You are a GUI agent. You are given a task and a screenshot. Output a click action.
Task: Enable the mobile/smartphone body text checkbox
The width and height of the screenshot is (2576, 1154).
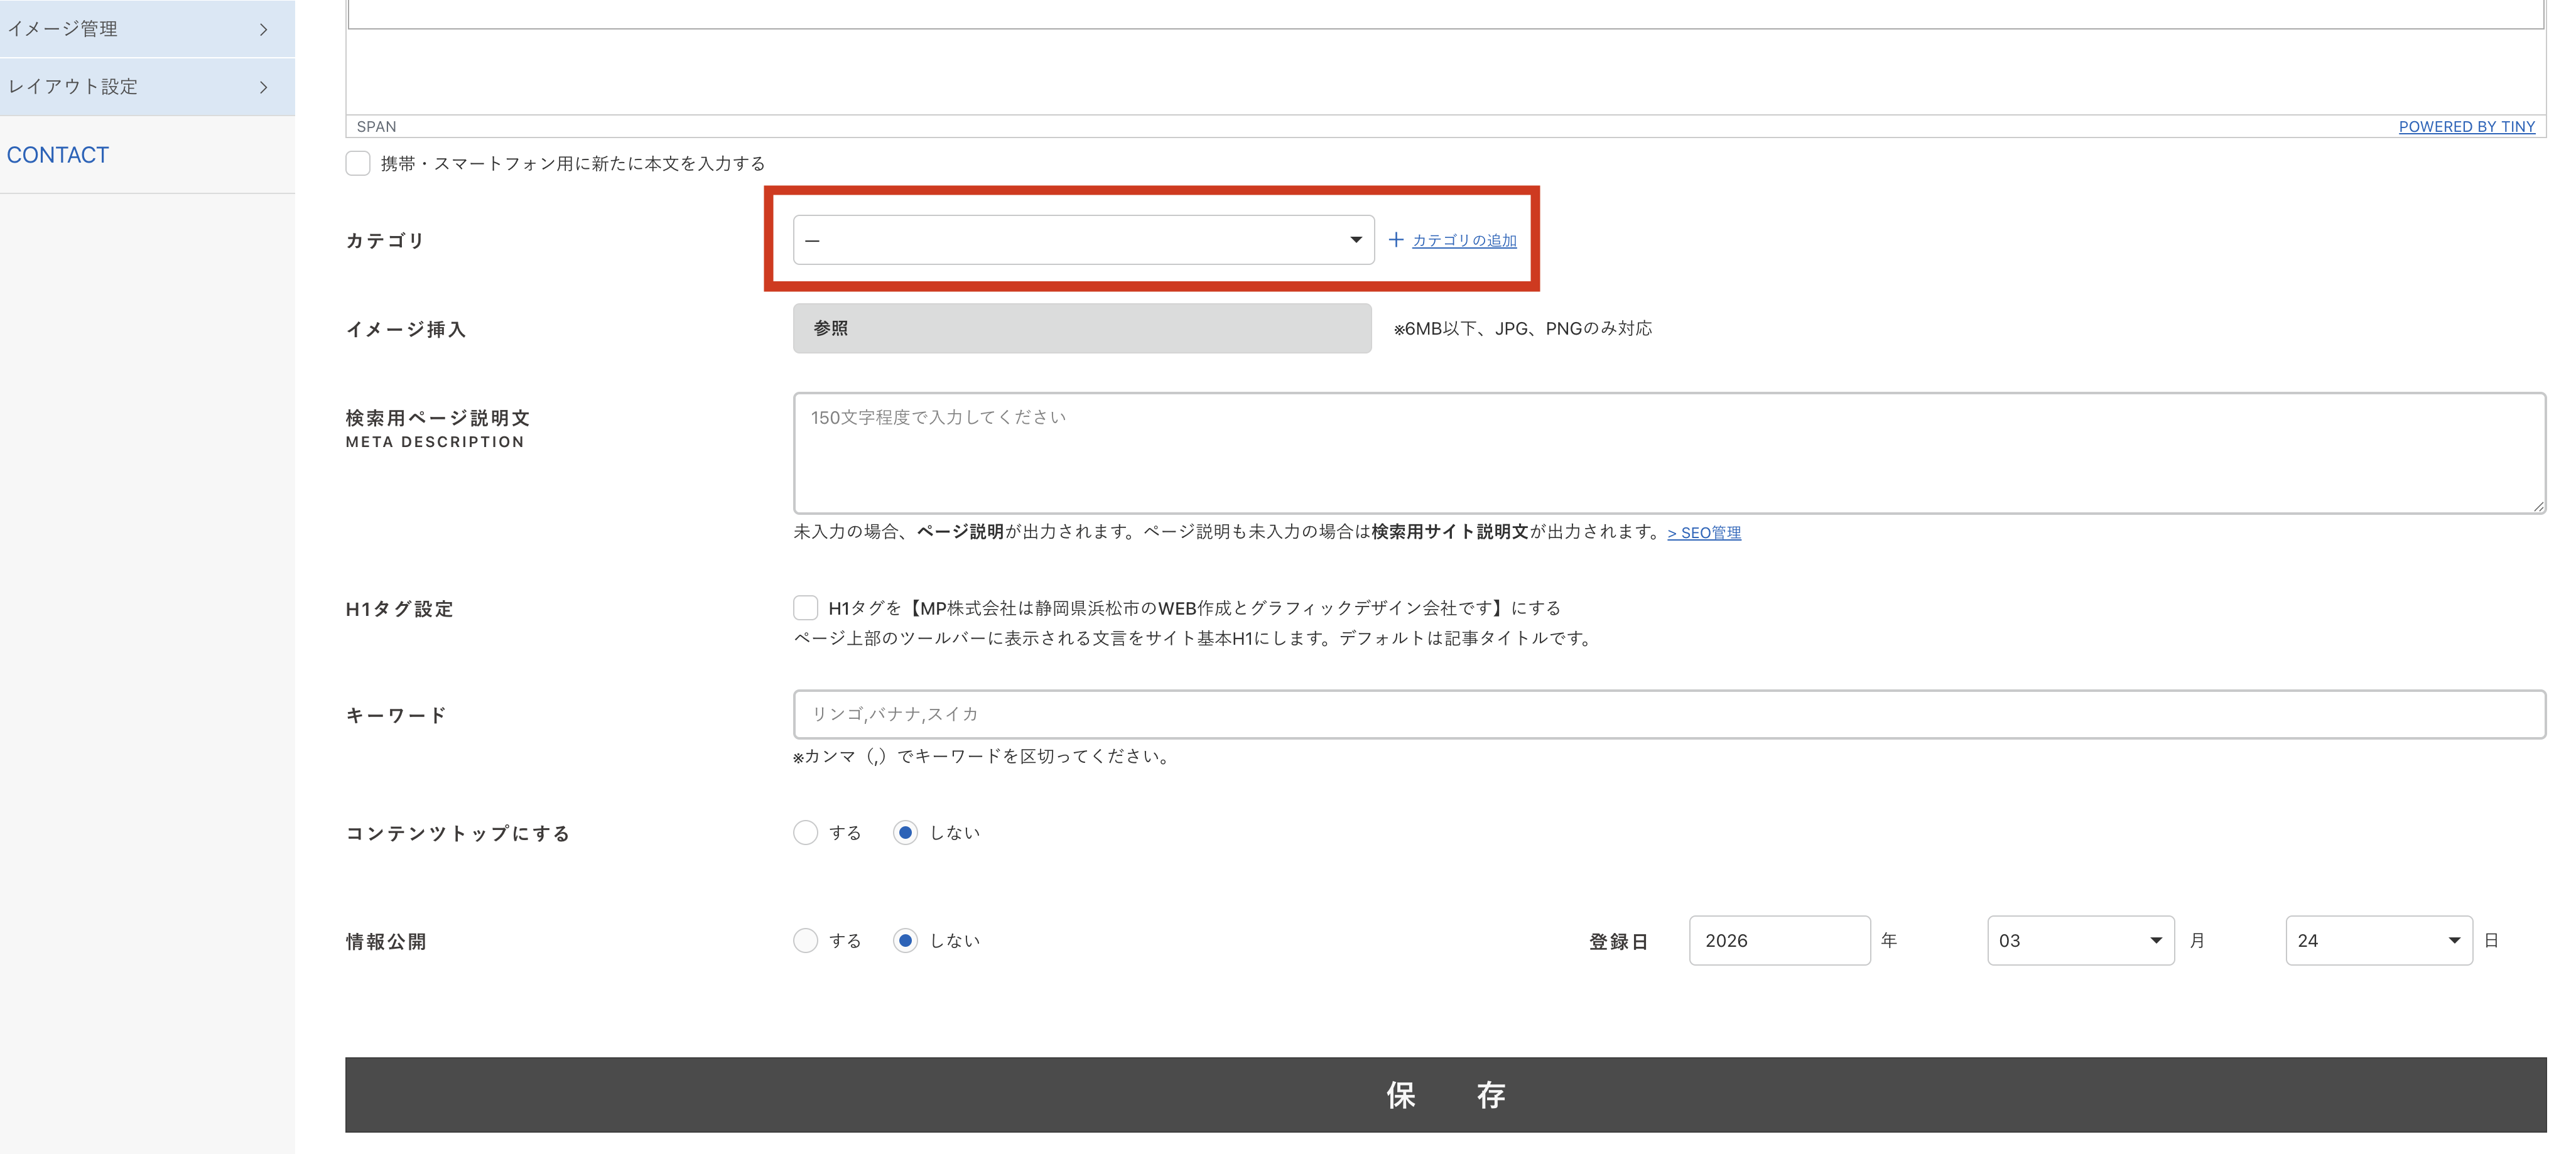coord(358,163)
